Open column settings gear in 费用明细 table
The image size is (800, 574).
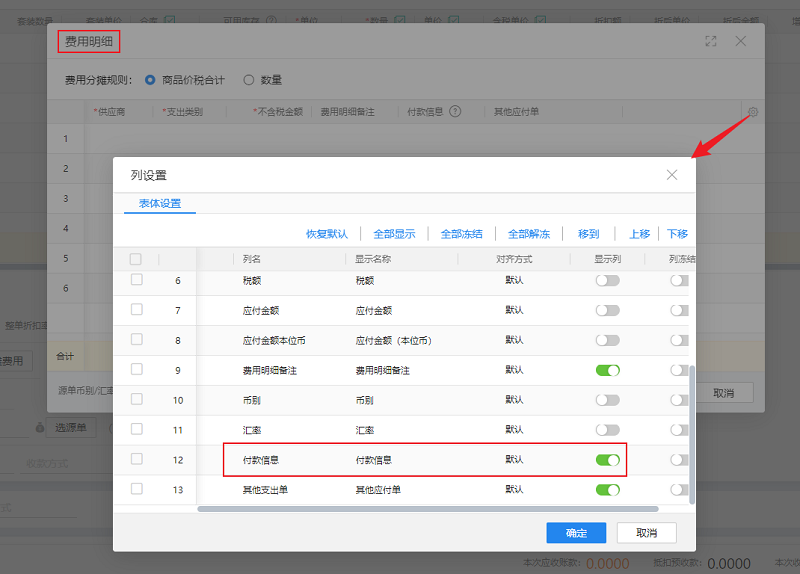tap(752, 112)
